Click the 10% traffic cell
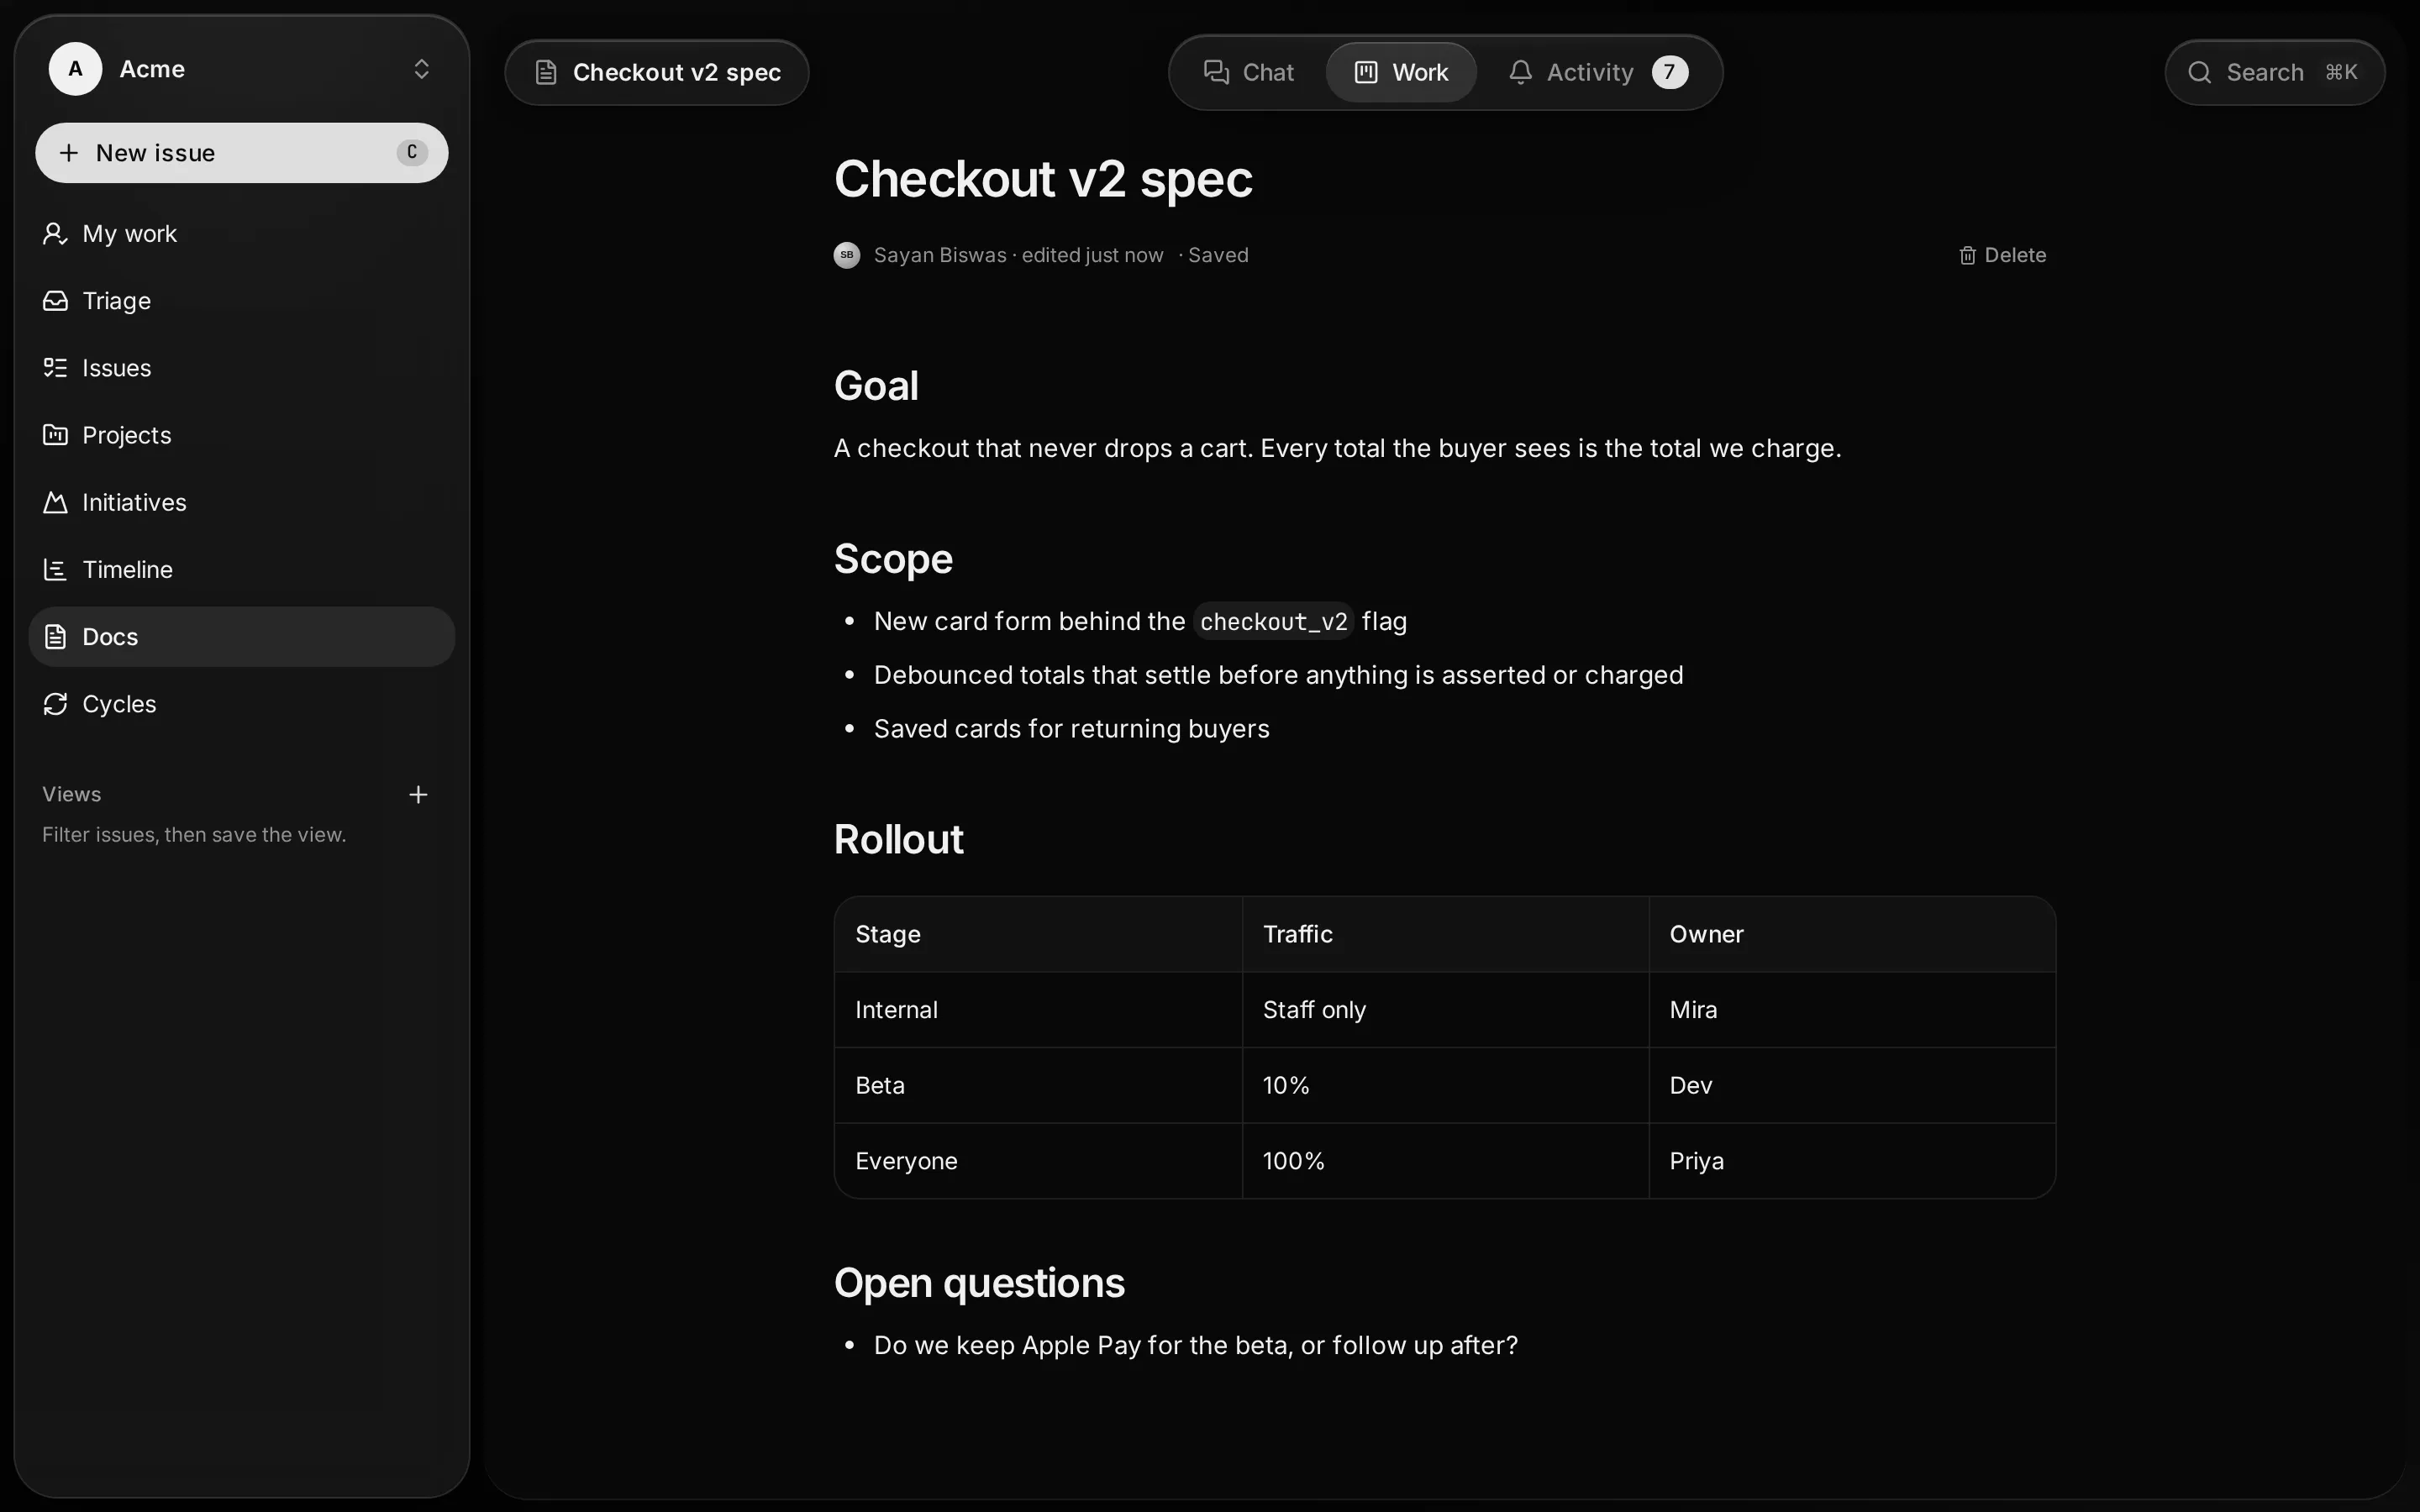Viewport: 2420px width, 1512px height. coord(1445,1086)
